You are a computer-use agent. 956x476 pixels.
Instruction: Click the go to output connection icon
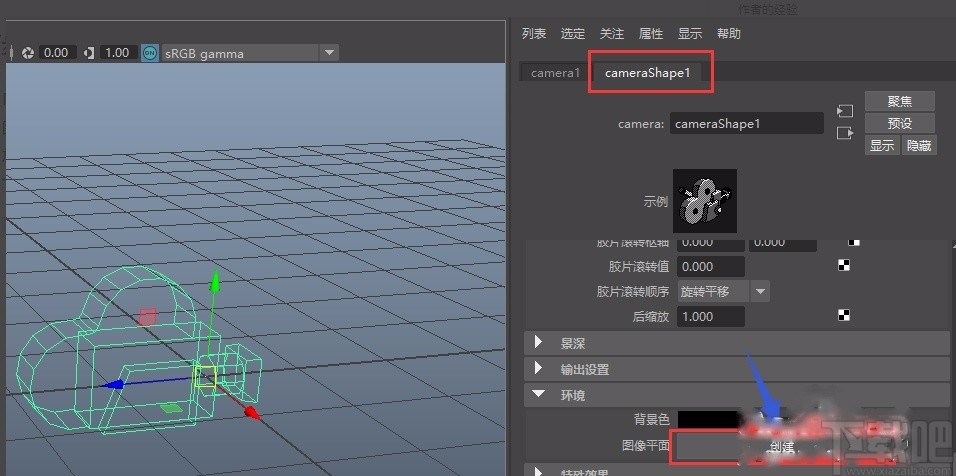tap(845, 132)
